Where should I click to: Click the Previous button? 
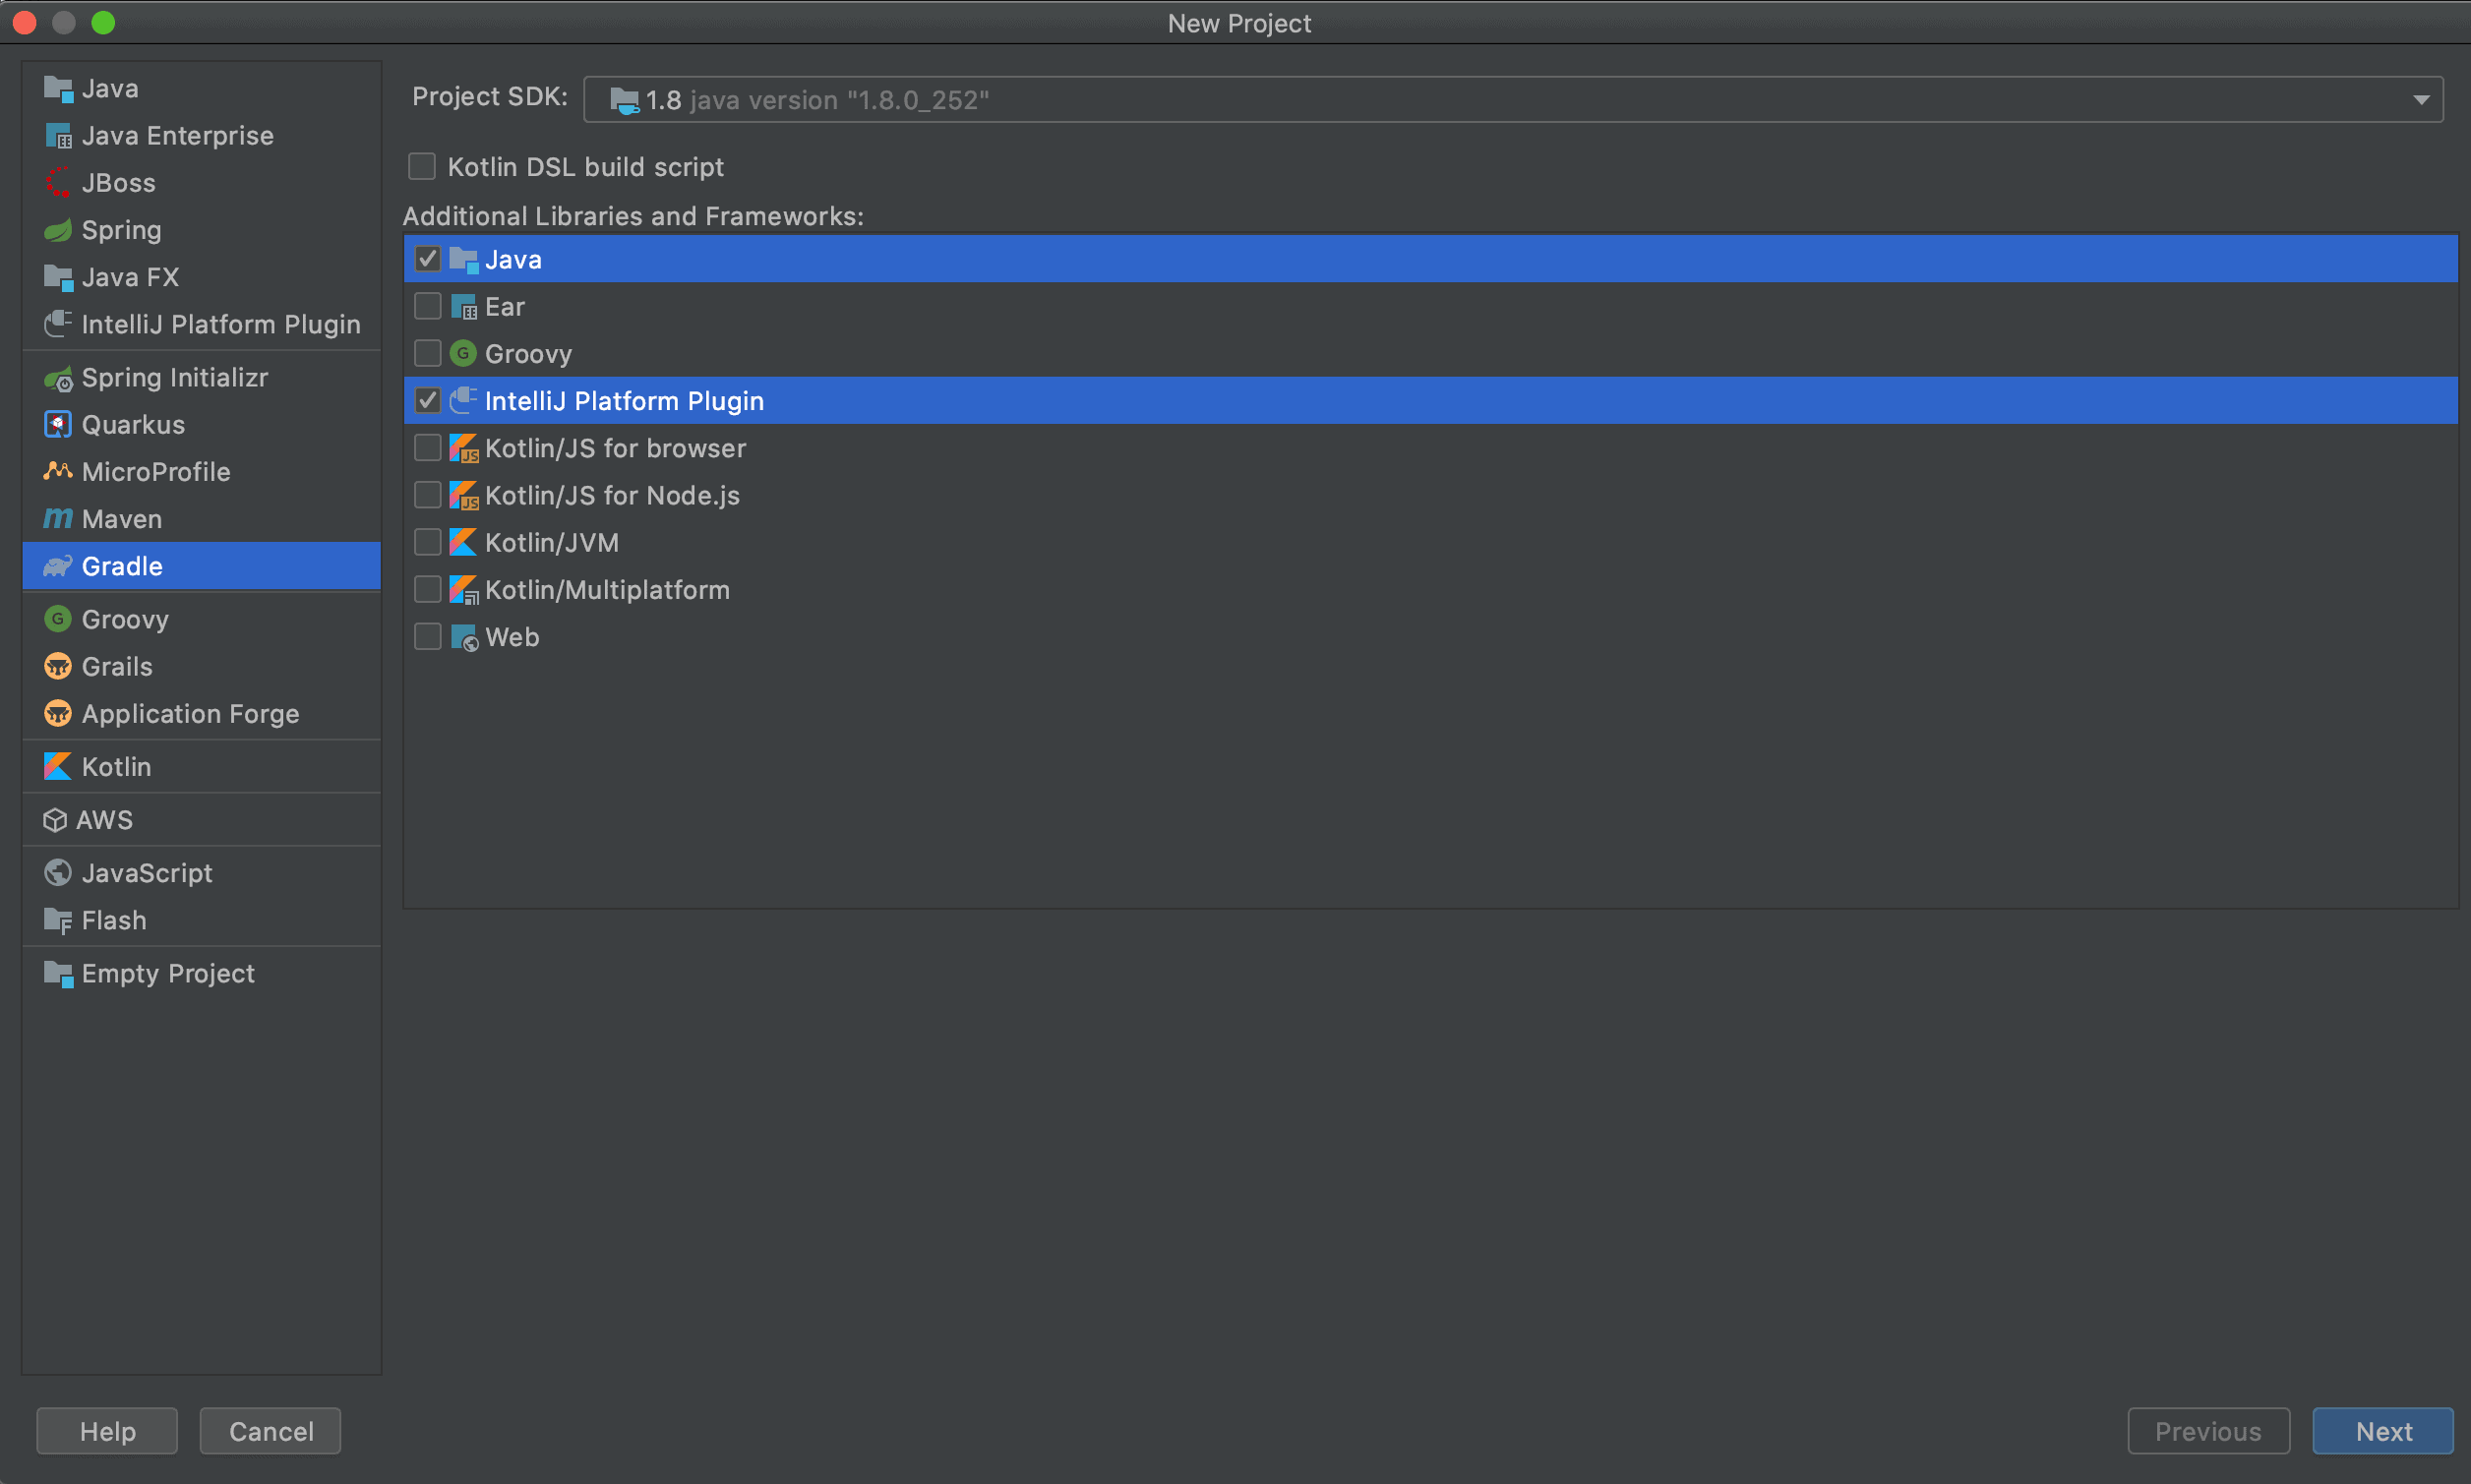point(2208,1430)
